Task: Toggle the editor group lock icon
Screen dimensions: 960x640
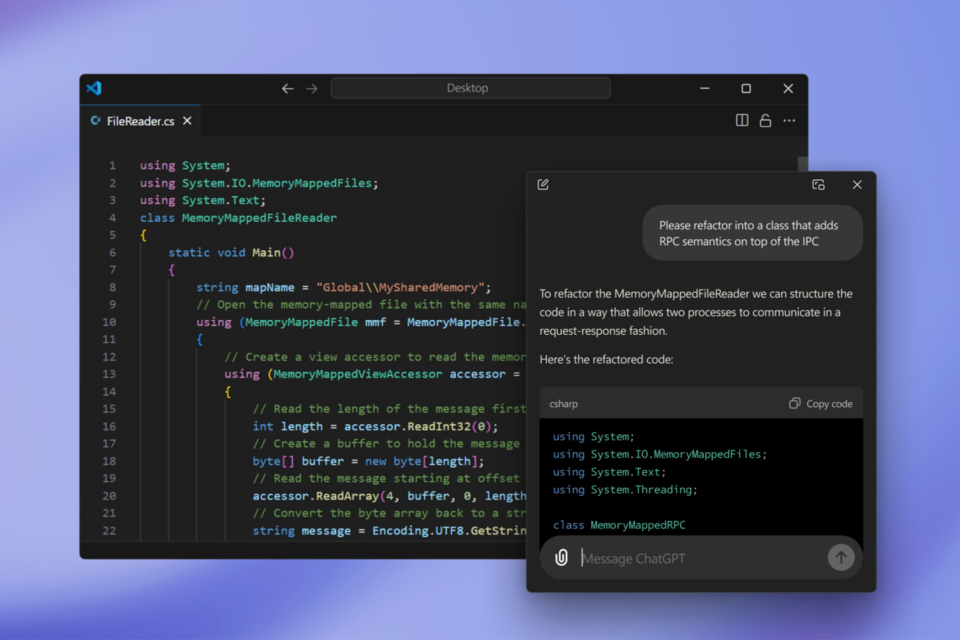Action: [x=765, y=120]
